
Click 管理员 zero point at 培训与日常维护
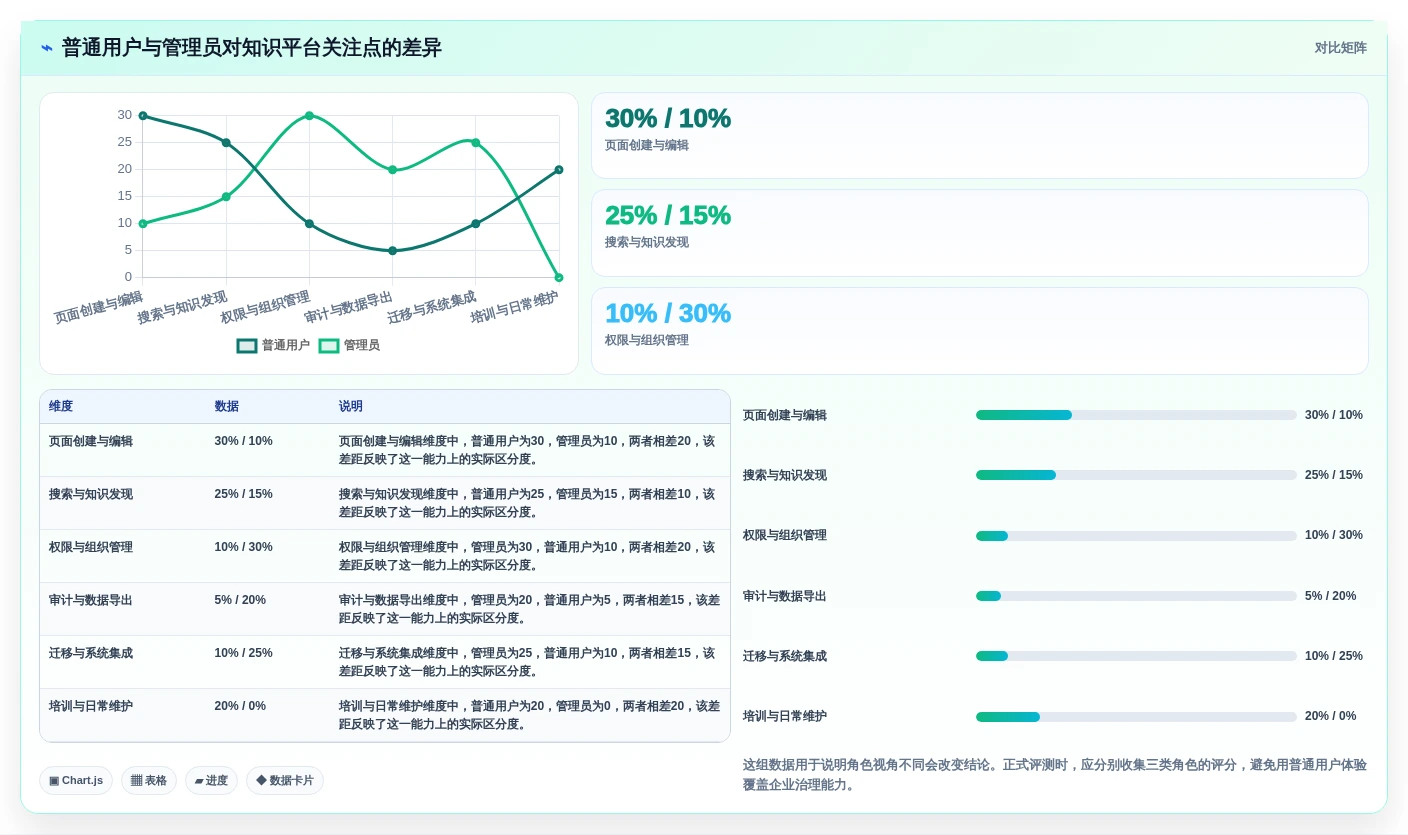tap(559, 277)
